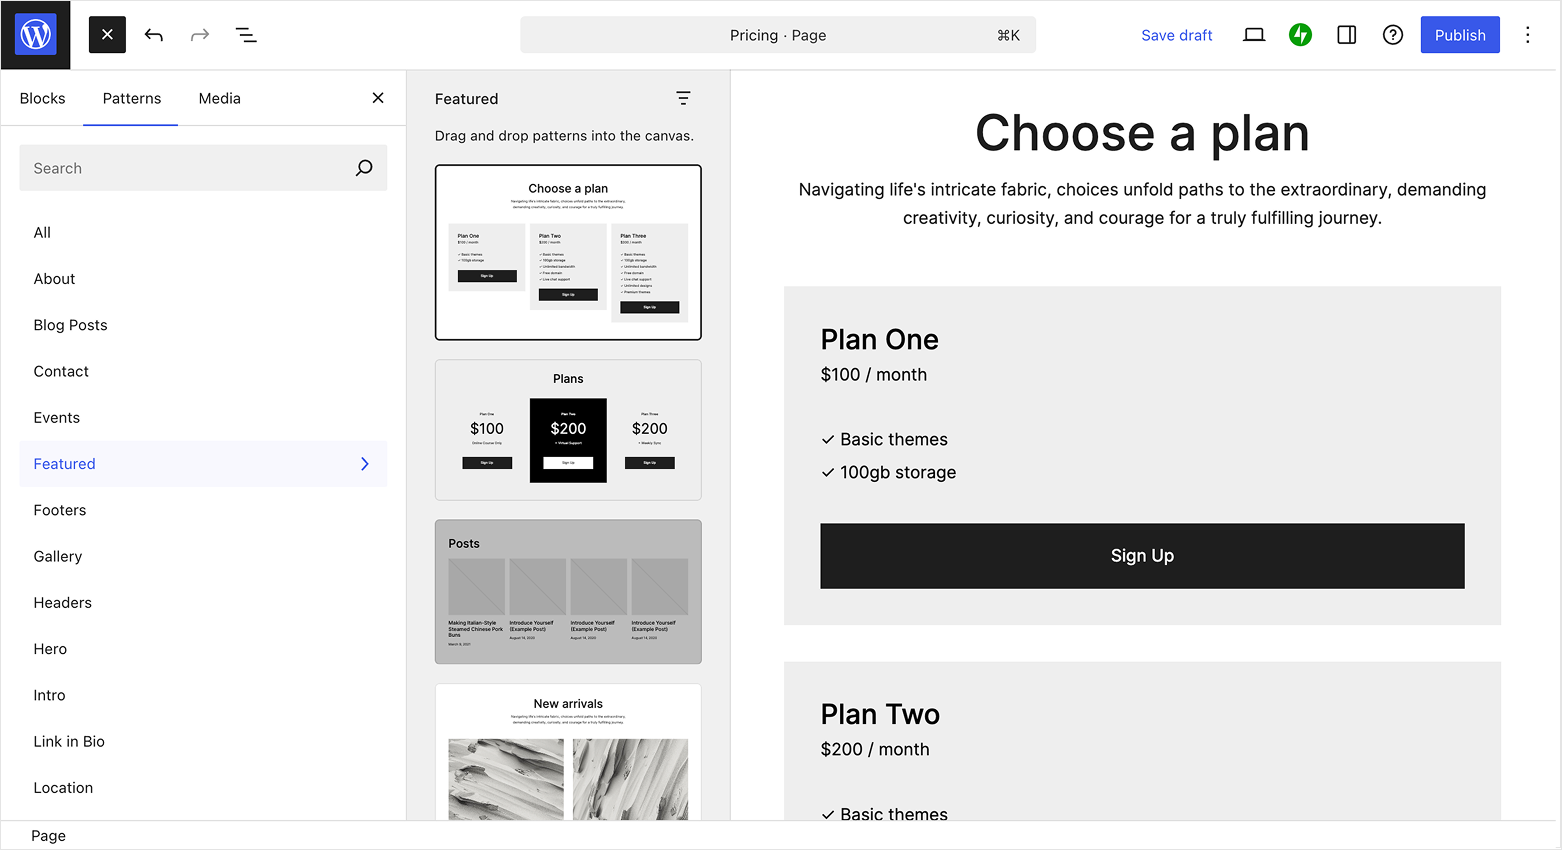Select the Gallery category
The image size is (1562, 850).
[x=203, y=556]
